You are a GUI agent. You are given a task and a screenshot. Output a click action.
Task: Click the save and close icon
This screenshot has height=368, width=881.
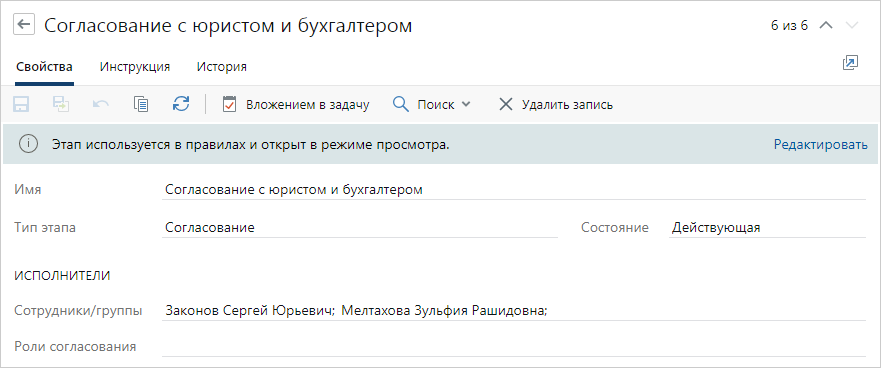61,105
